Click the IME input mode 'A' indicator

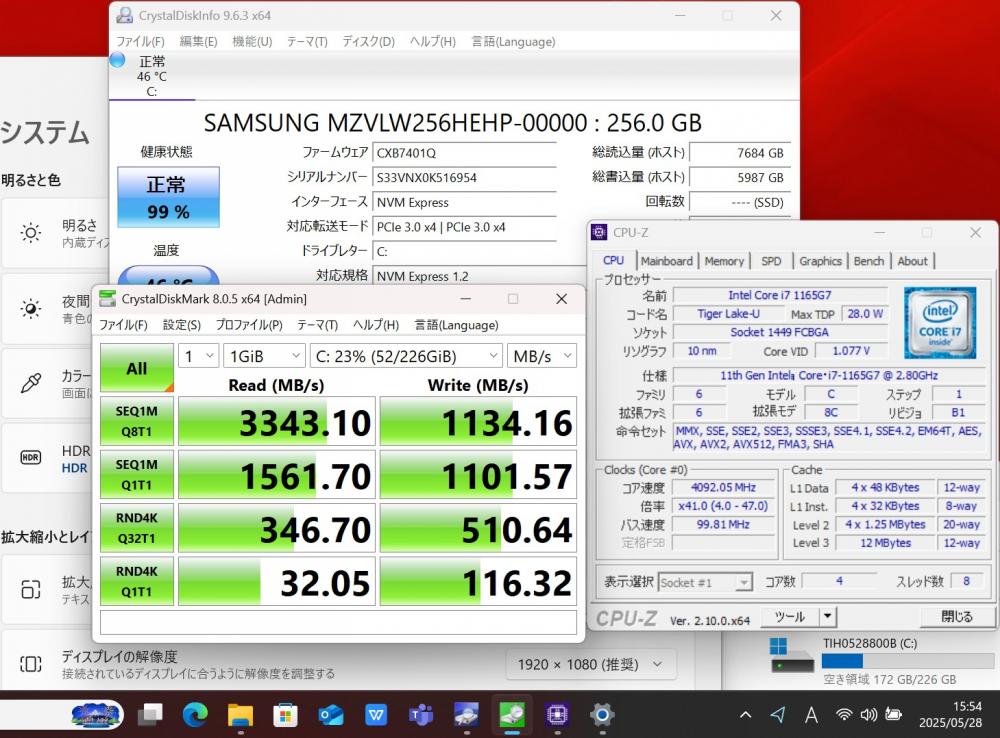click(x=811, y=715)
